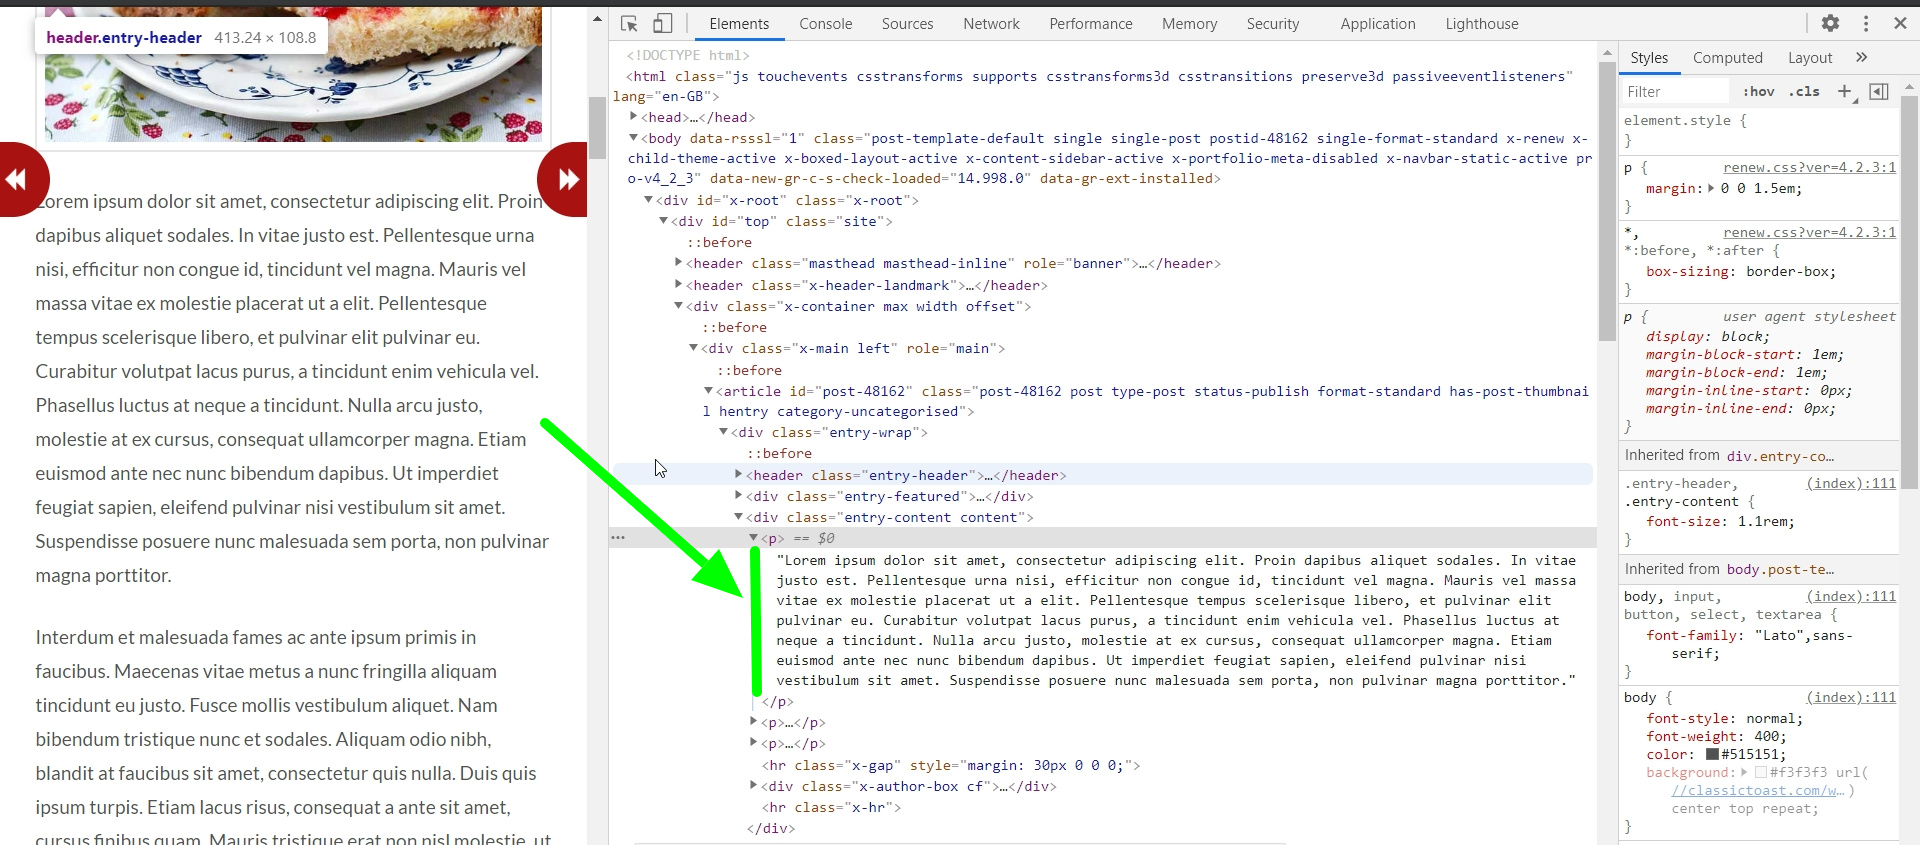Select the Styles sidebar tab
Viewport: 1920px width, 845px height.
tap(1649, 58)
